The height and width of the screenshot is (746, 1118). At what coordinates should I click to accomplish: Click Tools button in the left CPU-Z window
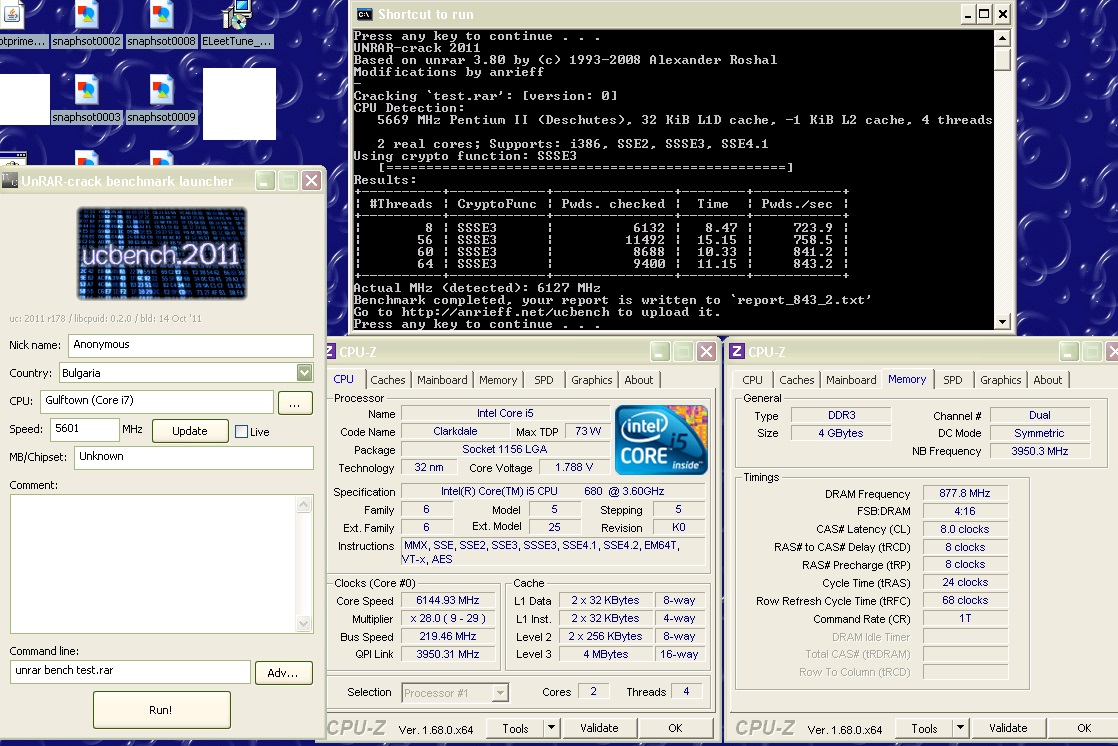tap(515, 728)
